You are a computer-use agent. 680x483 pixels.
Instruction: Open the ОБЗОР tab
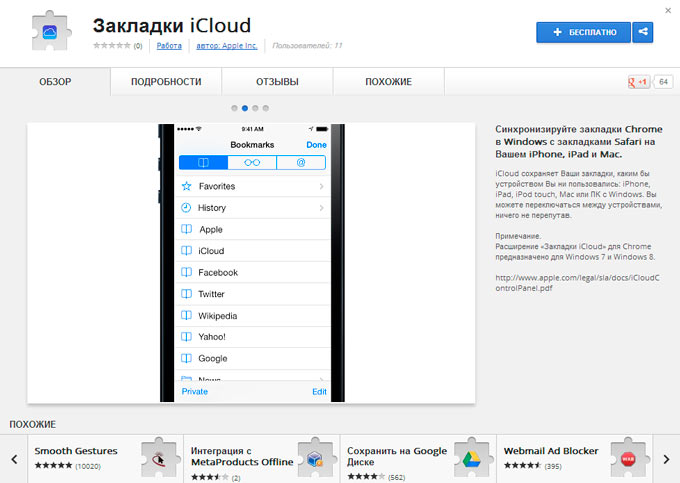(x=55, y=82)
